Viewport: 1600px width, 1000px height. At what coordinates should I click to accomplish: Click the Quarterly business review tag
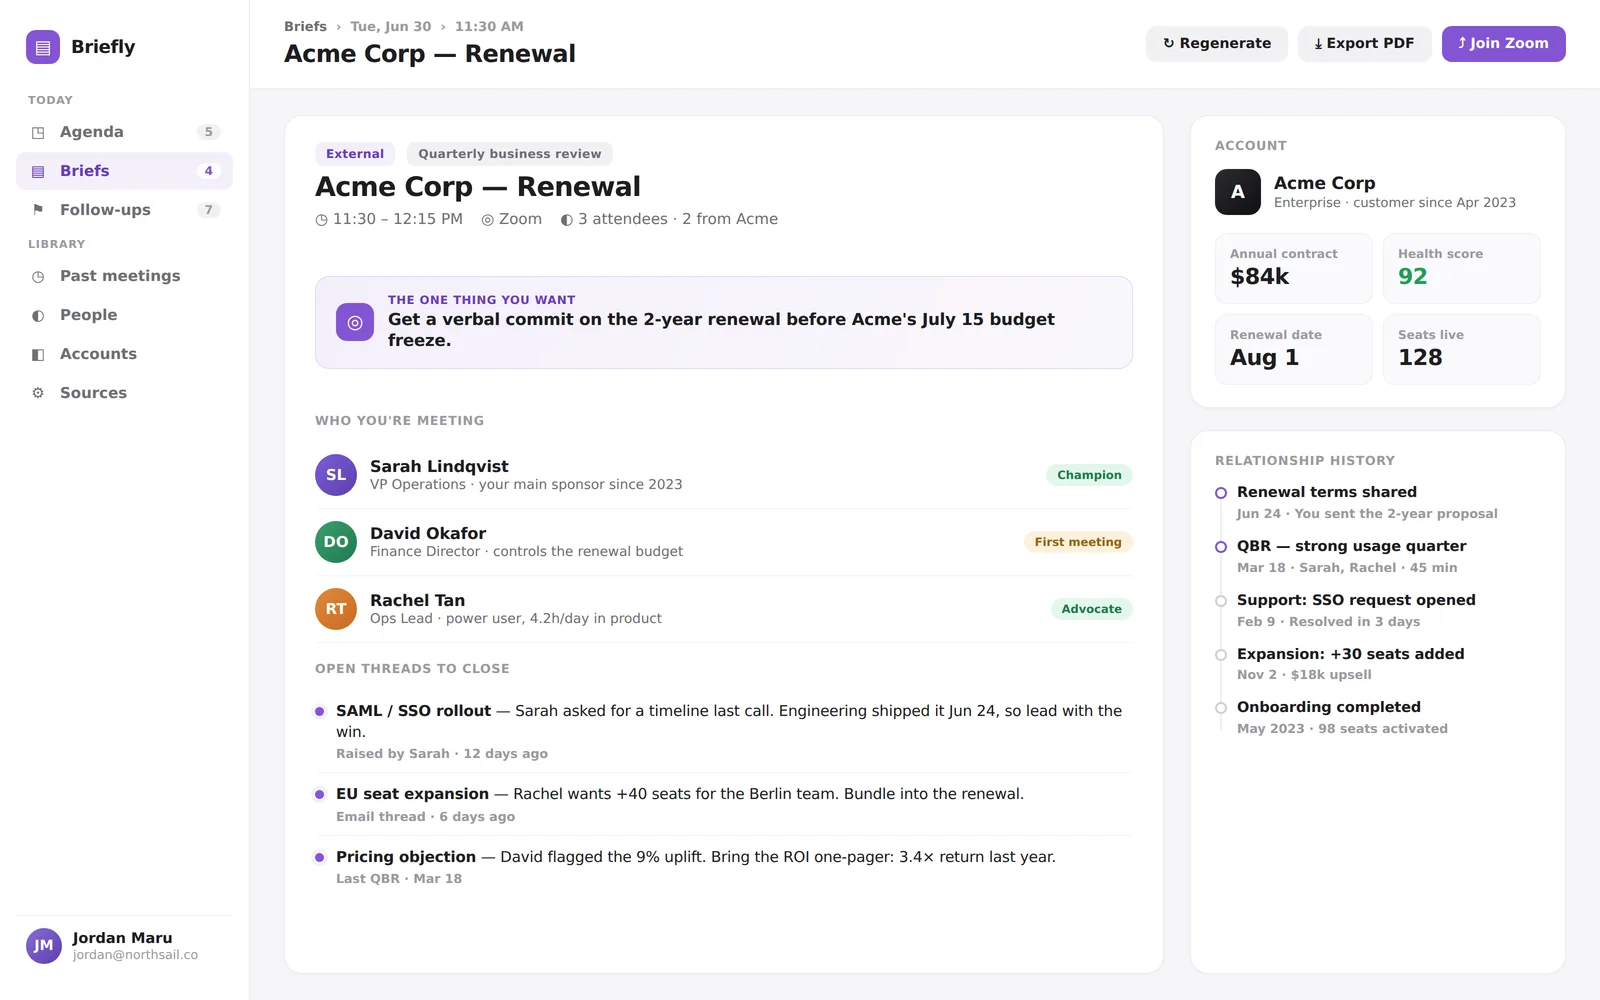pos(510,154)
